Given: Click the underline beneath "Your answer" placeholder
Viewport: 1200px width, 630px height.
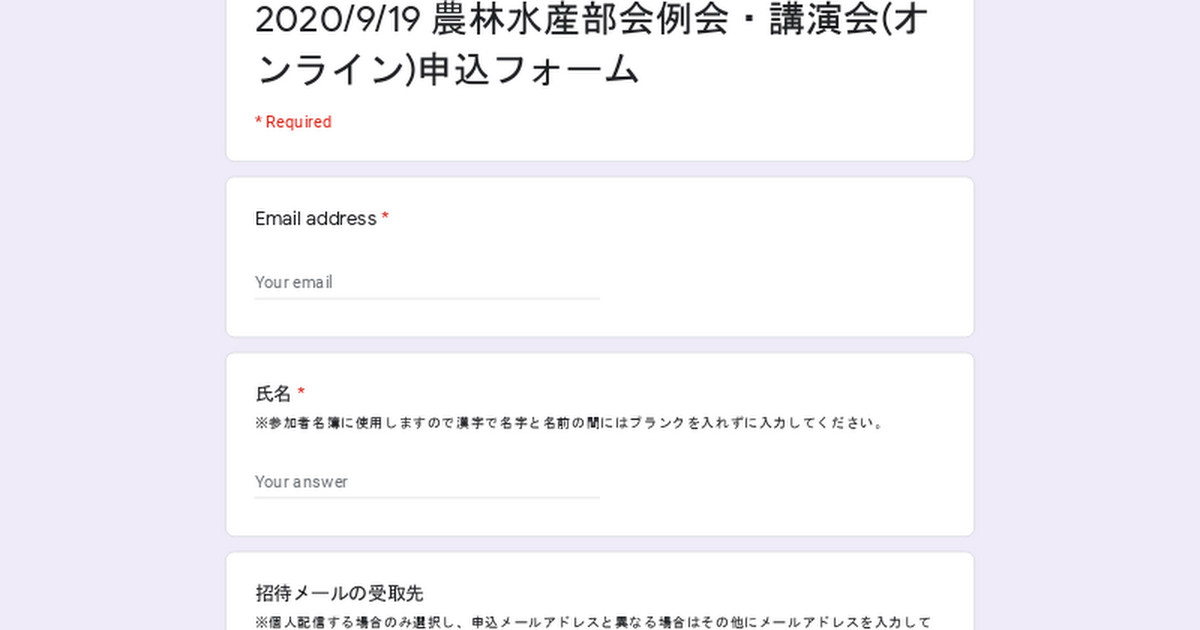Looking at the screenshot, I should tap(427, 497).
